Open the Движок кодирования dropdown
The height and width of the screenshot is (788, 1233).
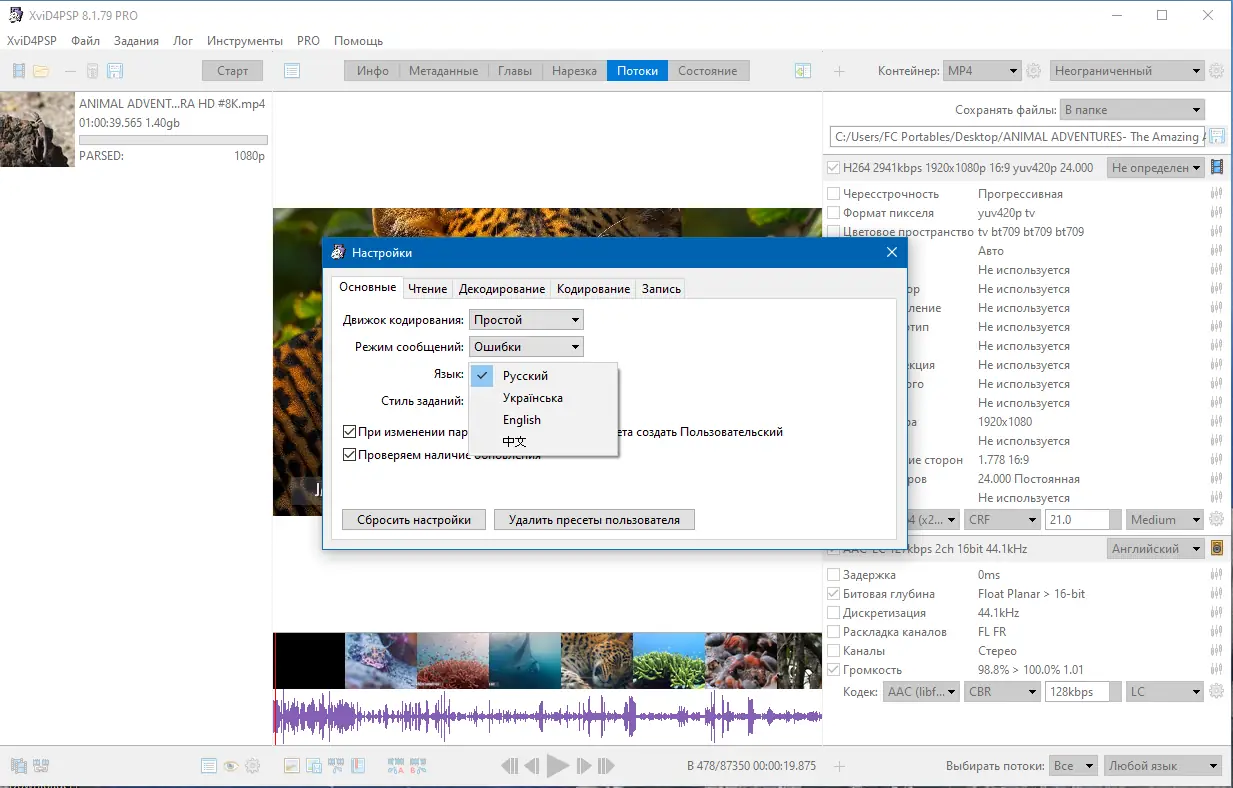[525, 318]
